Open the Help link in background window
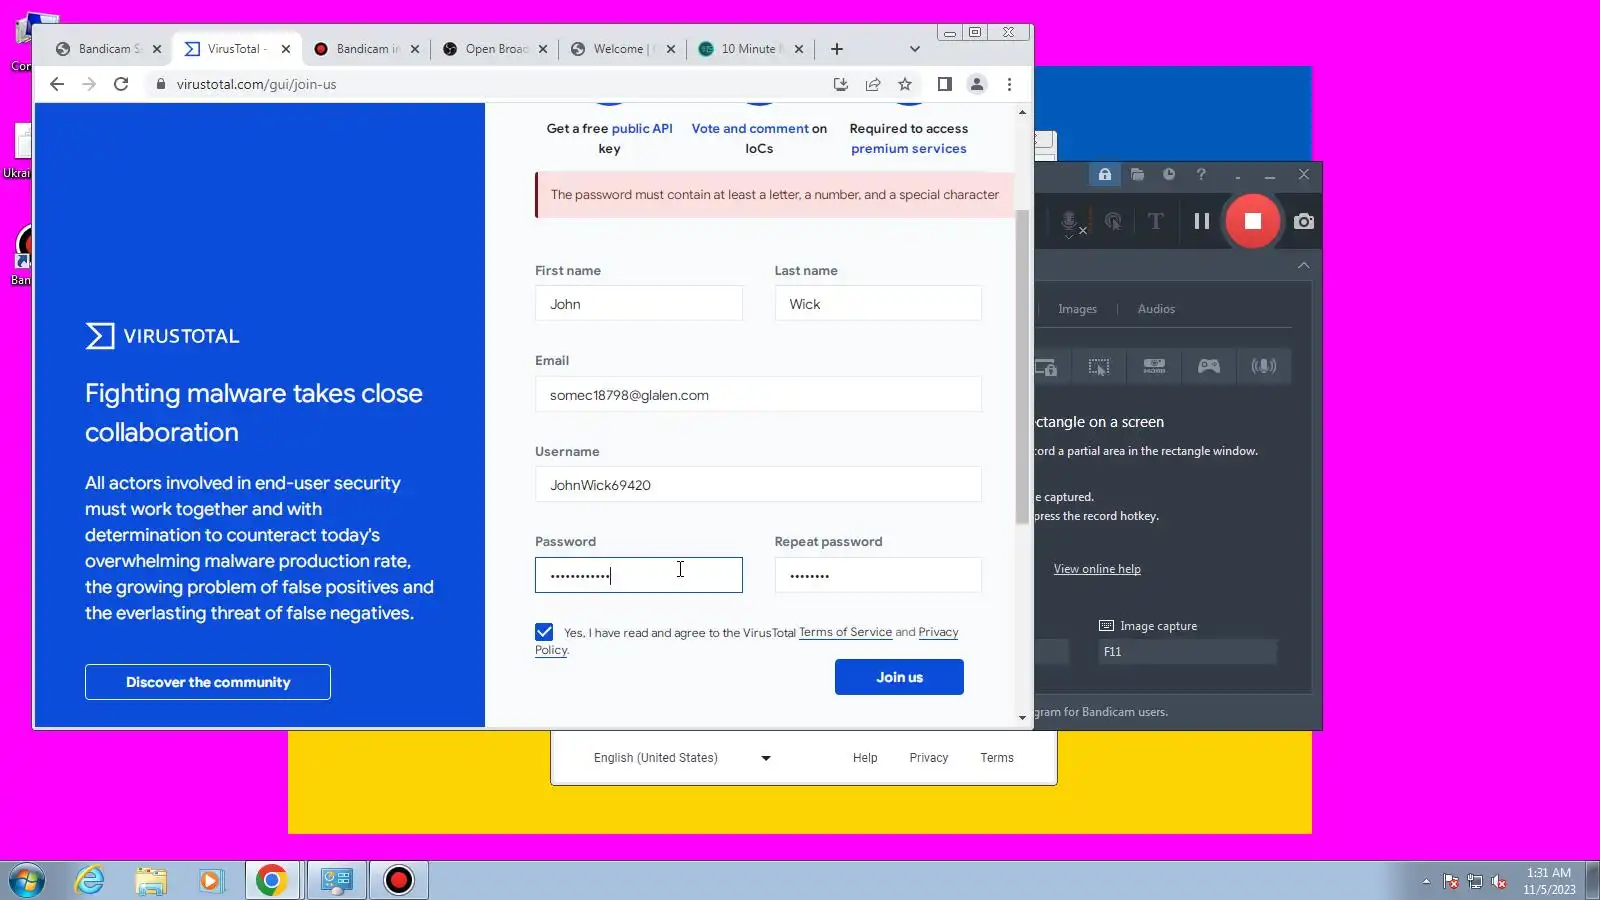 pyautogui.click(x=865, y=758)
